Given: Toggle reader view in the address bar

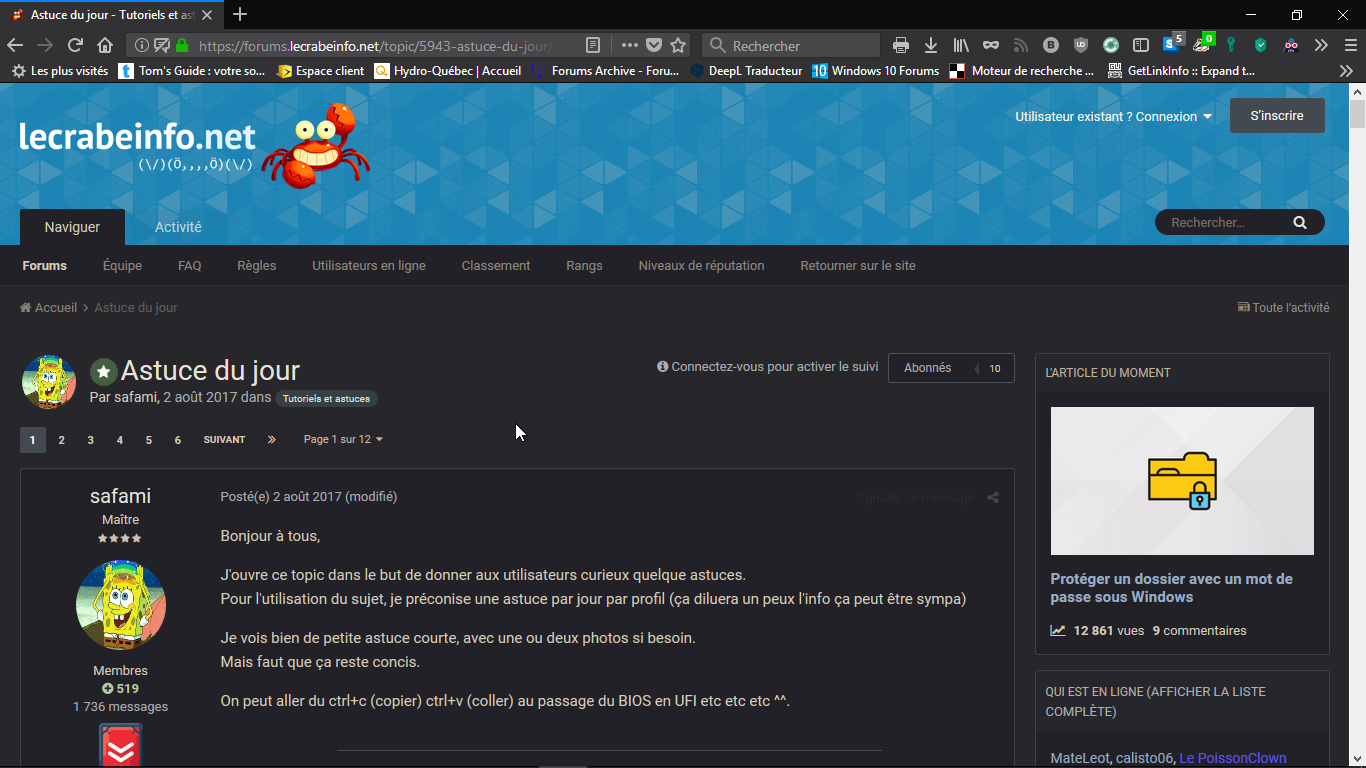Looking at the screenshot, I should (x=593, y=45).
